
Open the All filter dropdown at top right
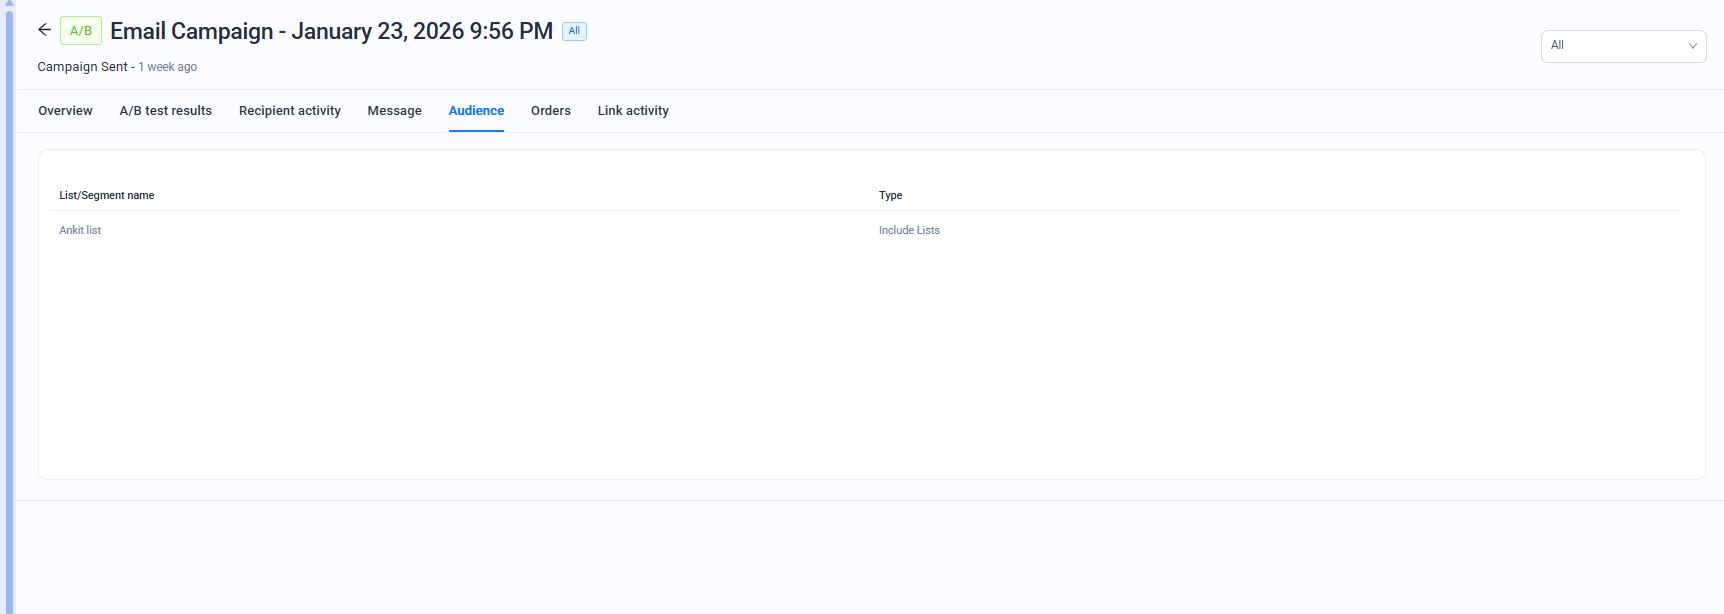tap(1622, 46)
